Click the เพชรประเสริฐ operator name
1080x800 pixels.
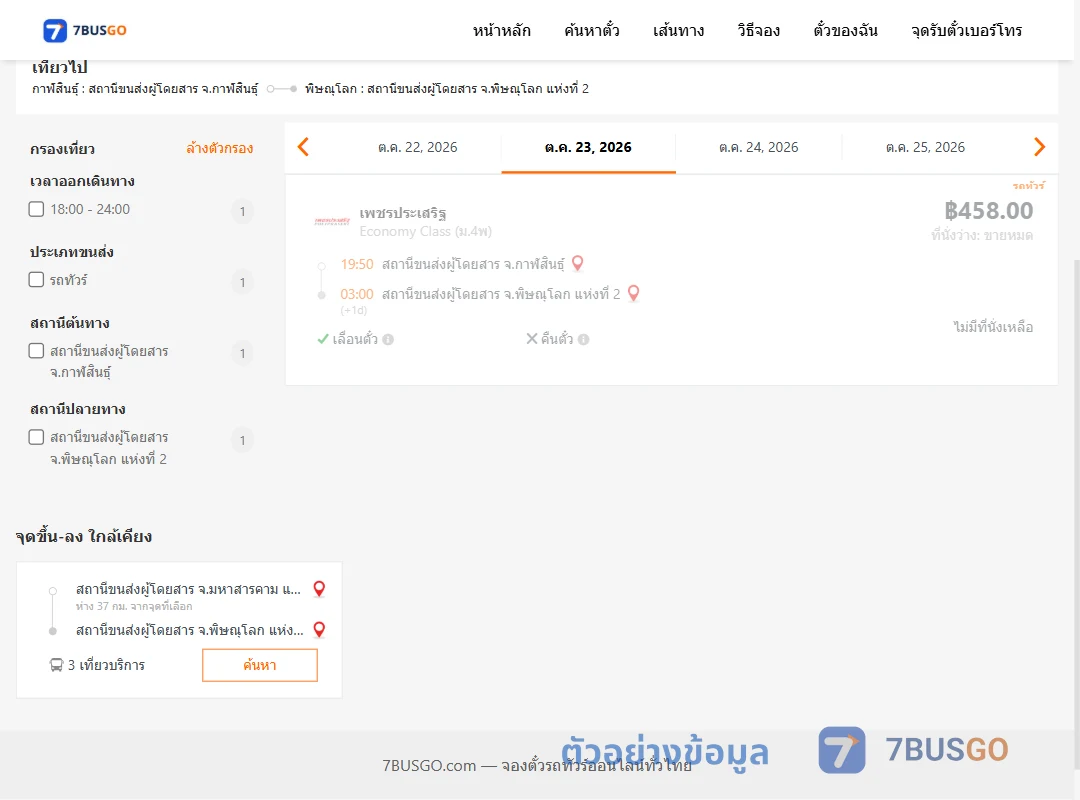click(x=403, y=213)
